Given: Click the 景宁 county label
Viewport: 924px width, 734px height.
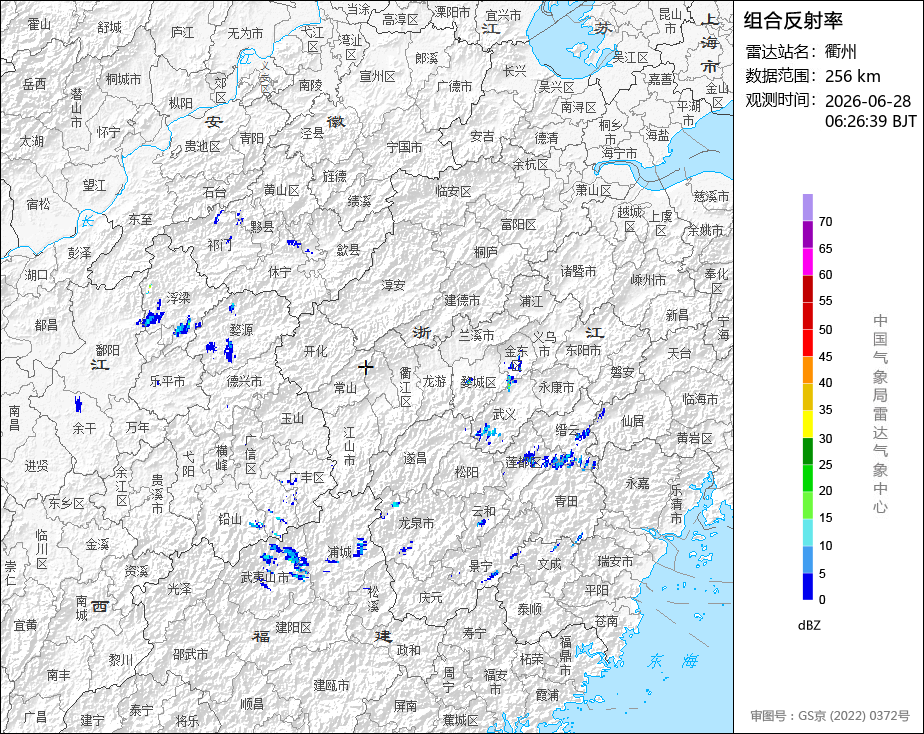Looking at the screenshot, I should click(480, 566).
